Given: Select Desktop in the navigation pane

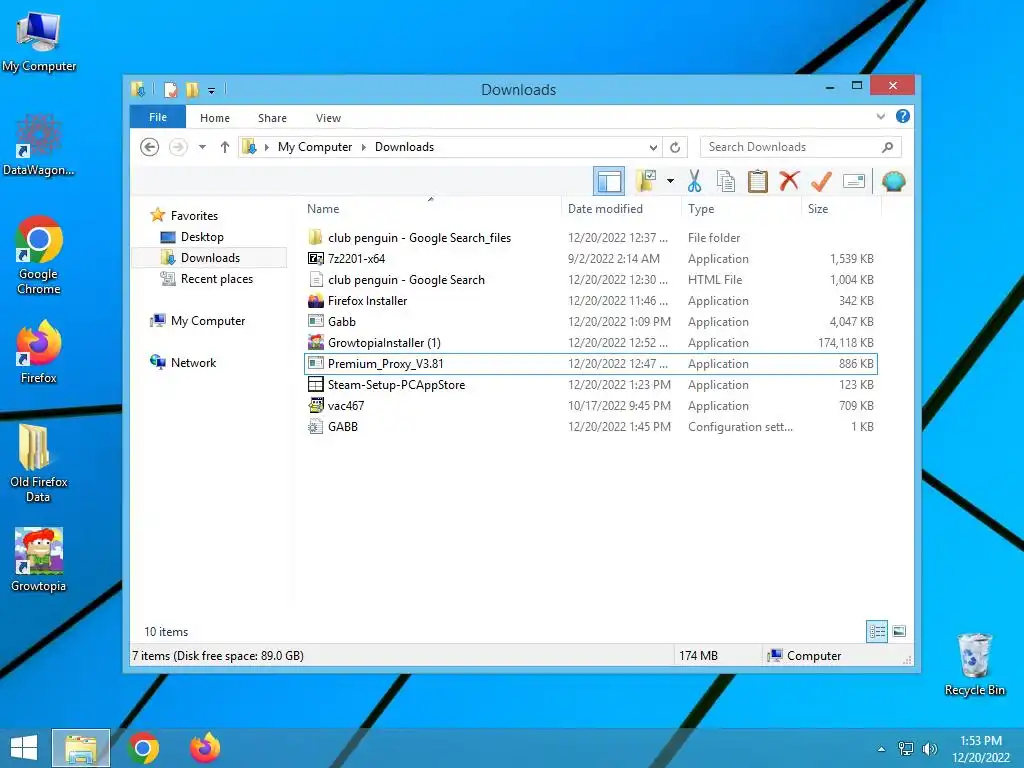Looking at the screenshot, I should (202, 237).
